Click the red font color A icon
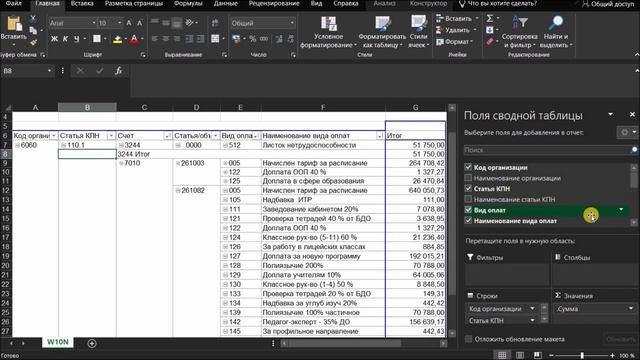 pyautogui.click(x=134, y=39)
